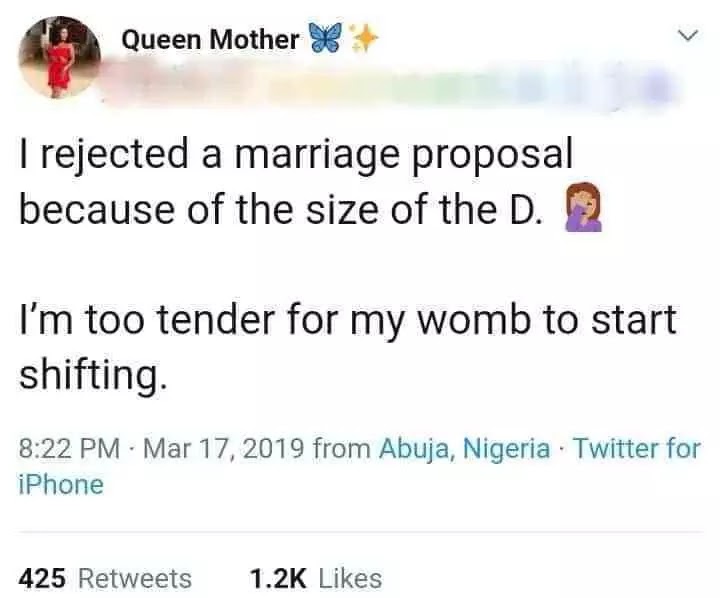This screenshot has height=598, width=720.
Task: Click the blue butterfly emoji icon
Action: coord(324,39)
